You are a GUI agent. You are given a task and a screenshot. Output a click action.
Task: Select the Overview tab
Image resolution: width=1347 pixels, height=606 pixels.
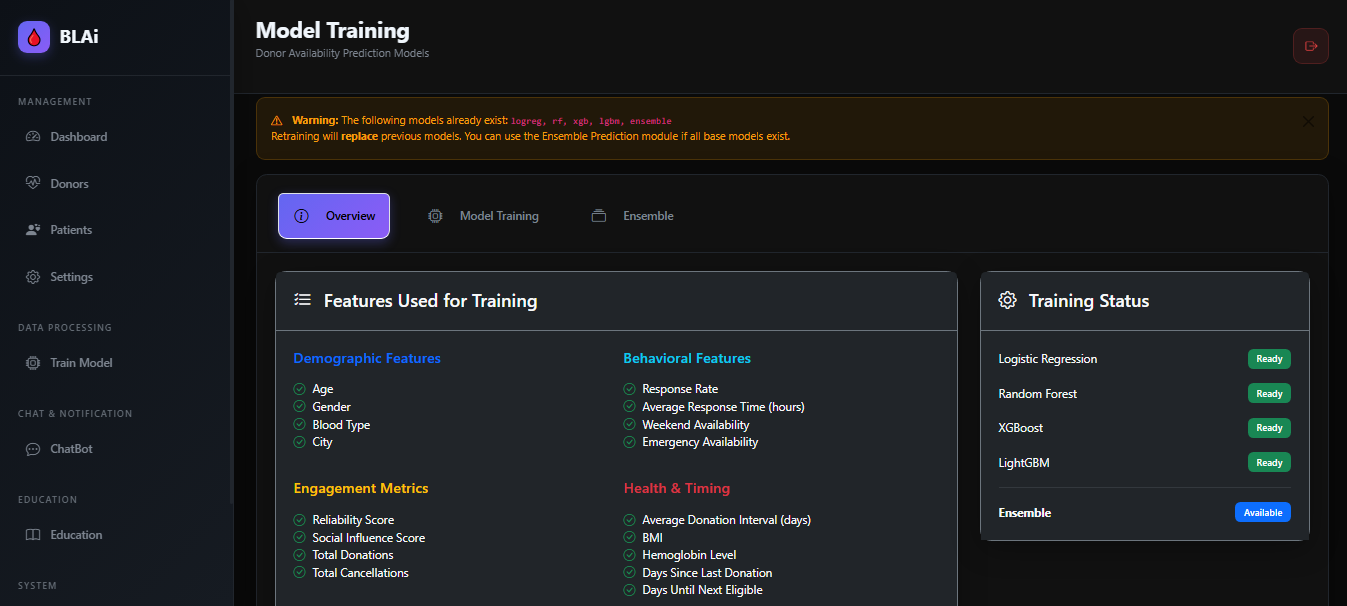pyautogui.click(x=334, y=216)
